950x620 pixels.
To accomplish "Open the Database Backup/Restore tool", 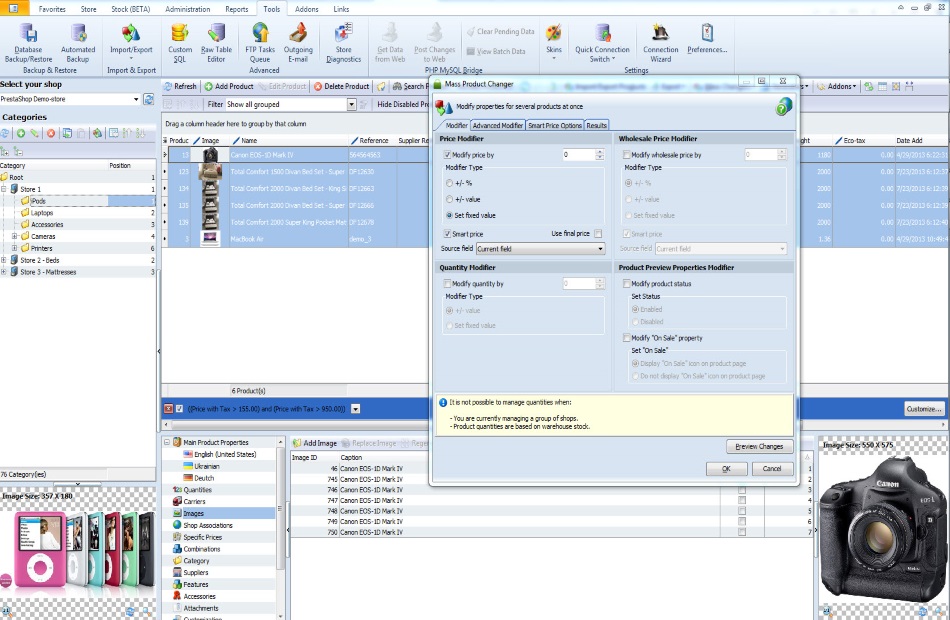I will pos(28,42).
